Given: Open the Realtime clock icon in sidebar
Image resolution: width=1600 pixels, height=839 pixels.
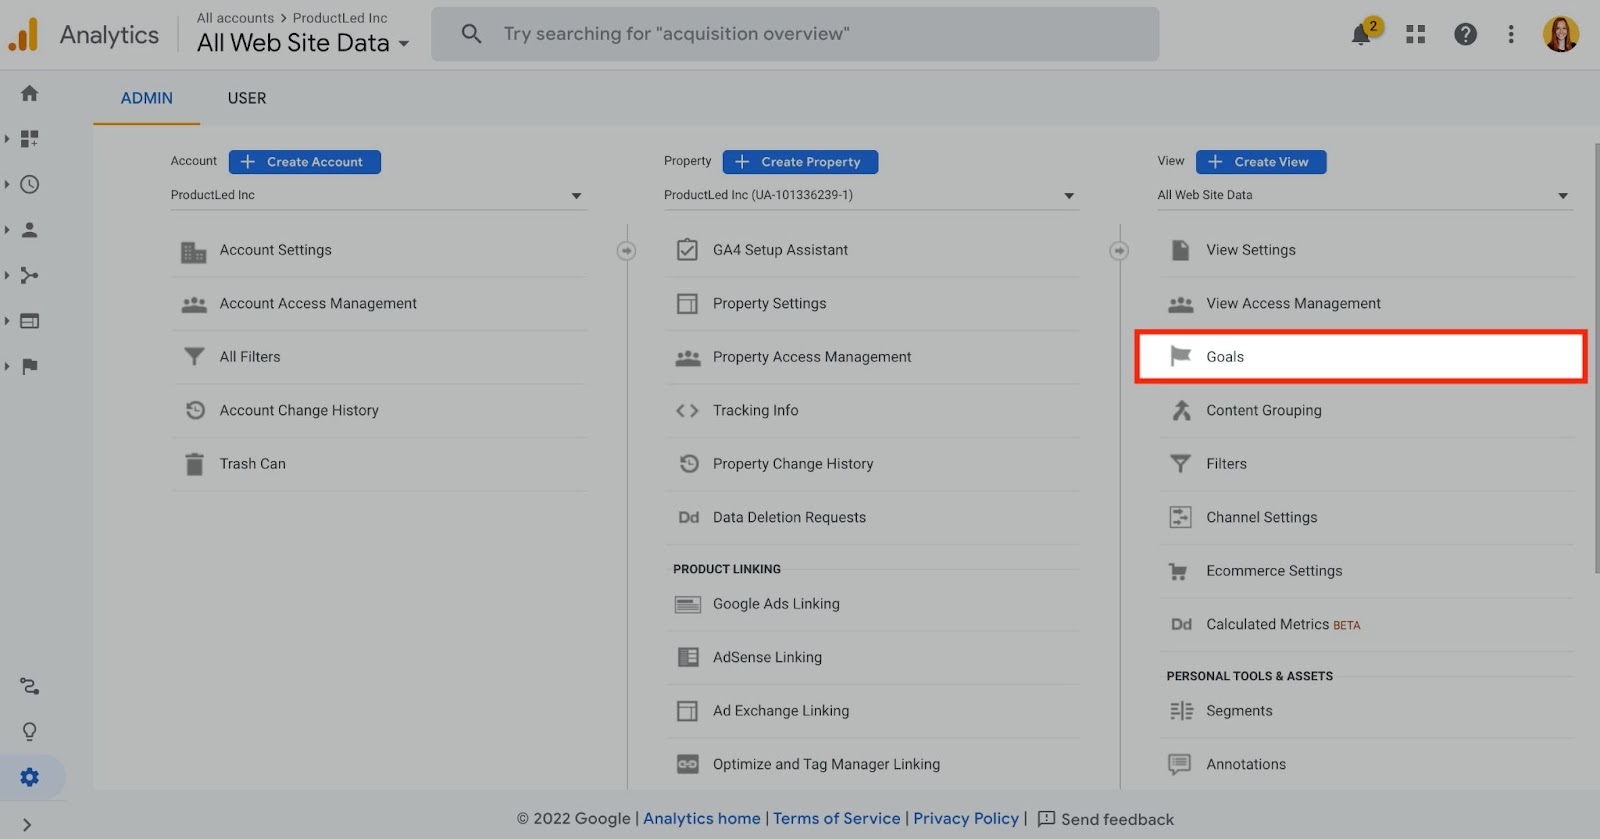Looking at the screenshot, I should (29, 184).
